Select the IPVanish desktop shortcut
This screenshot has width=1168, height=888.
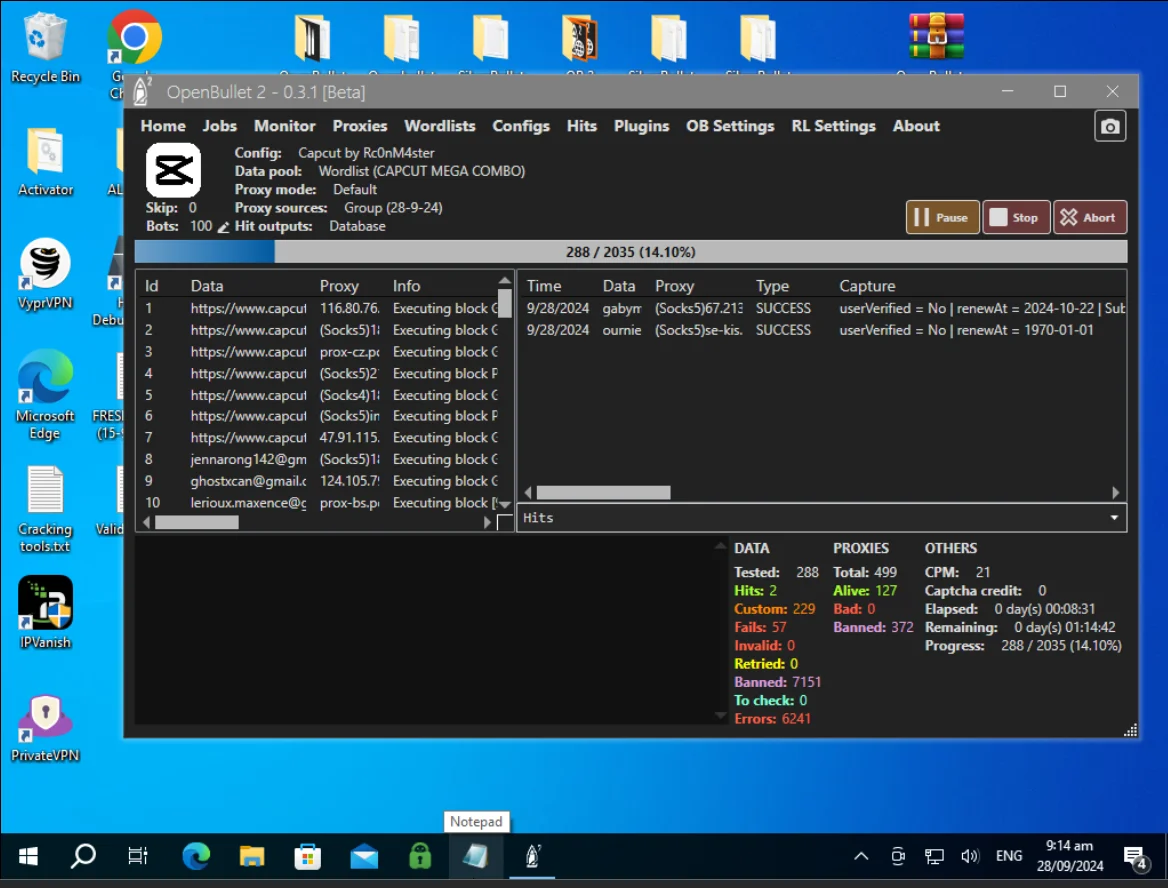[x=45, y=612]
